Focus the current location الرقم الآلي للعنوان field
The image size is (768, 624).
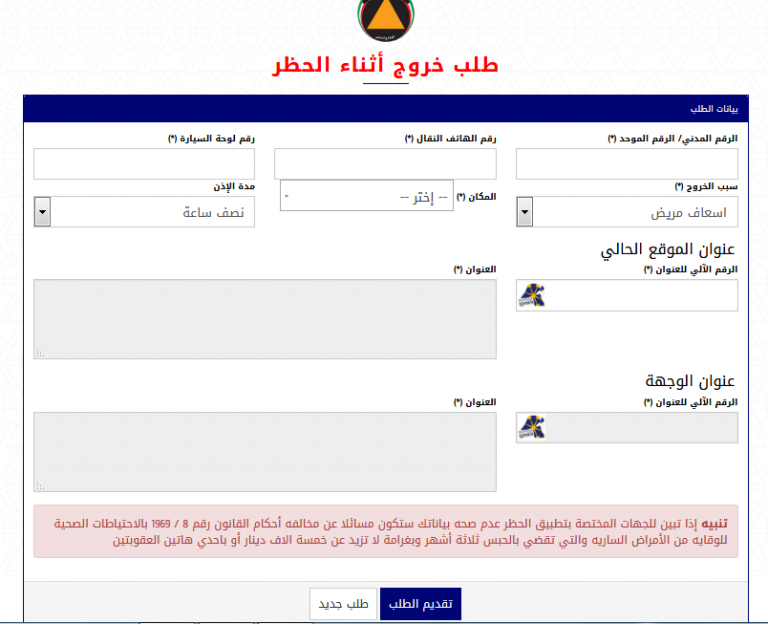pos(627,295)
